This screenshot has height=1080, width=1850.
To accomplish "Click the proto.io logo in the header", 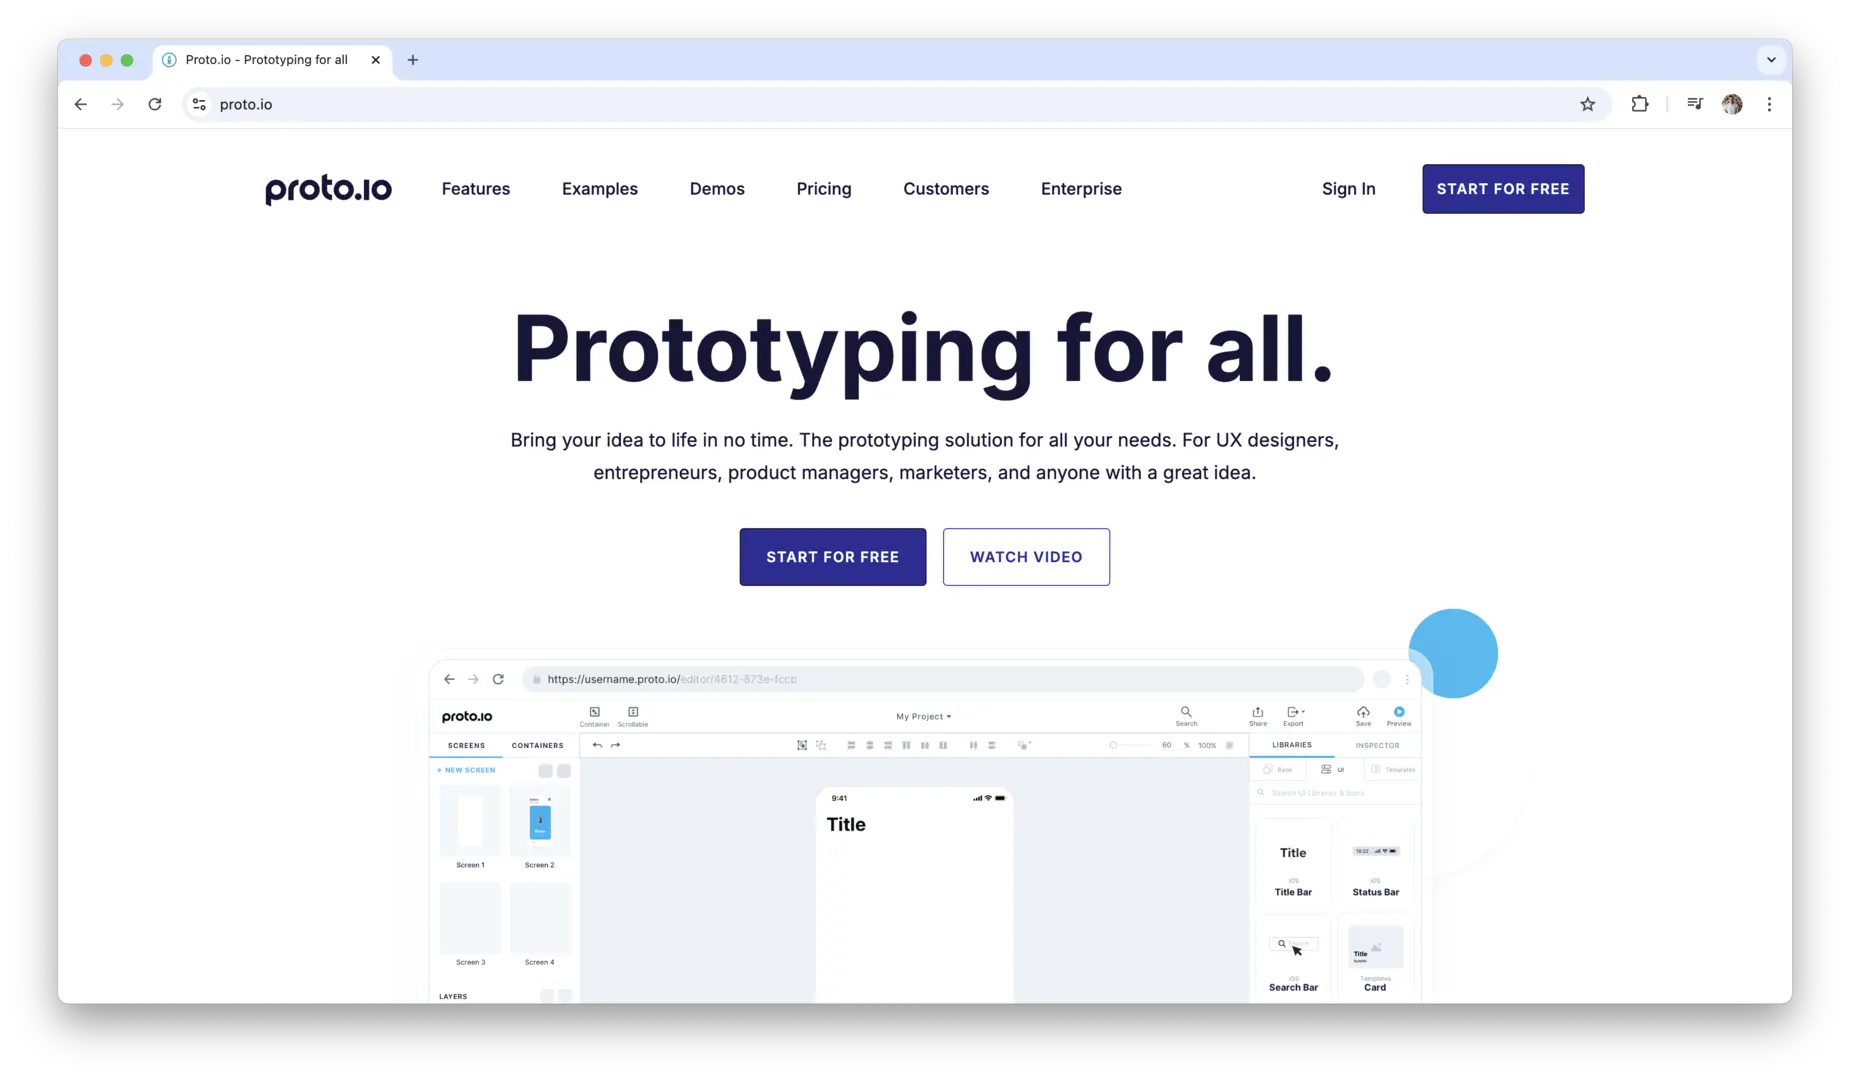I will click(x=328, y=189).
